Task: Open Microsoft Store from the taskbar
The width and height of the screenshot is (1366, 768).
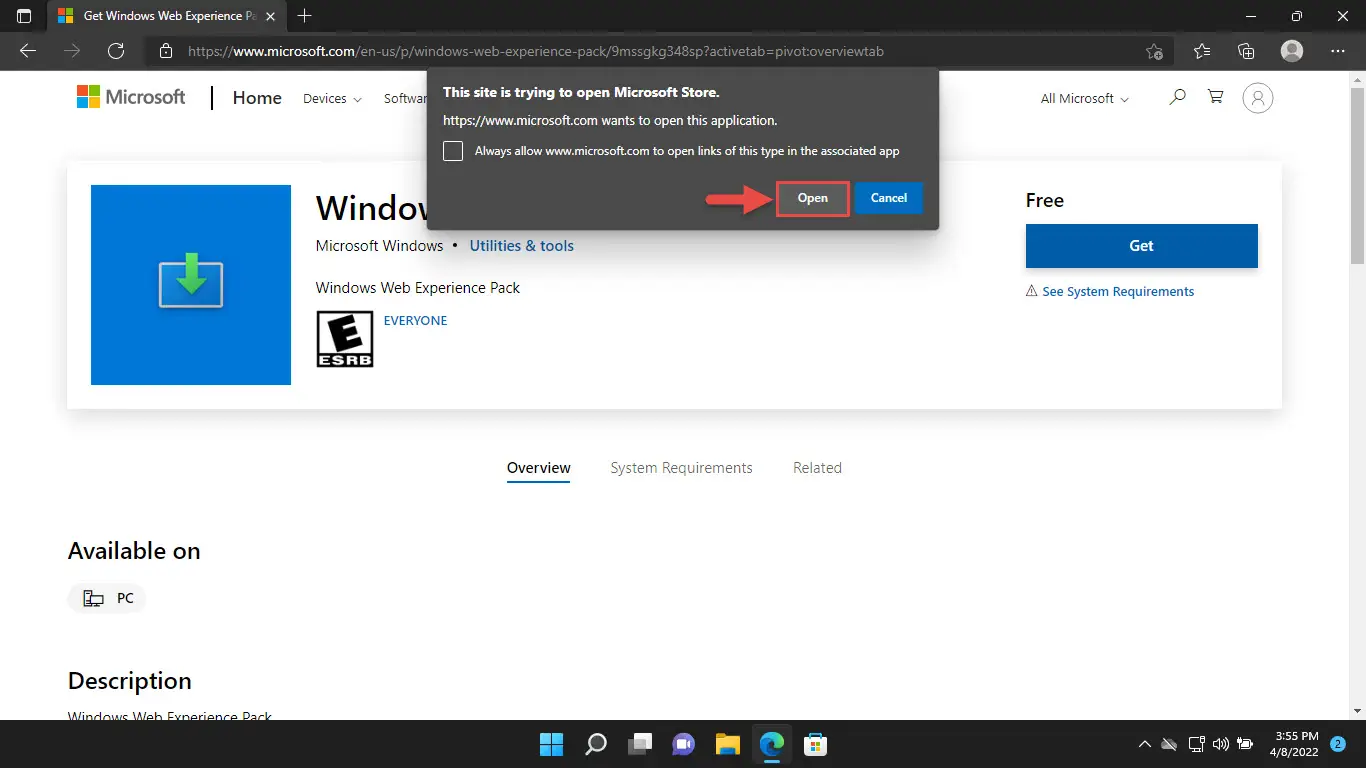Action: point(816,744)
